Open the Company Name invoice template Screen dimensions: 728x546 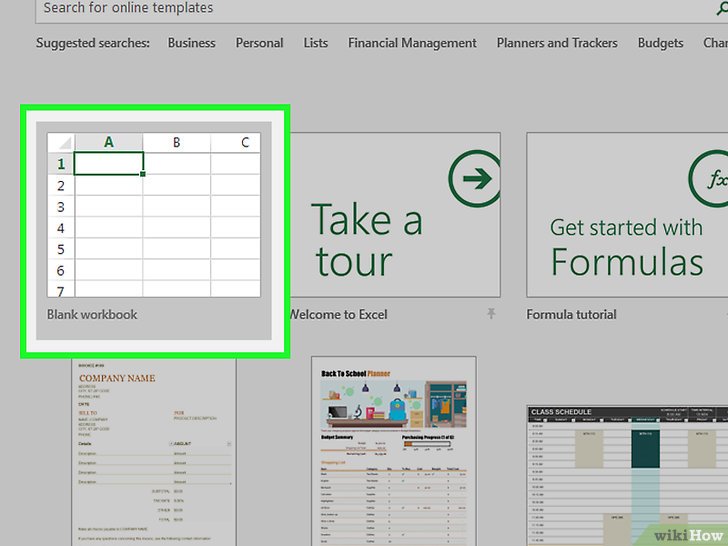point(154,452)
